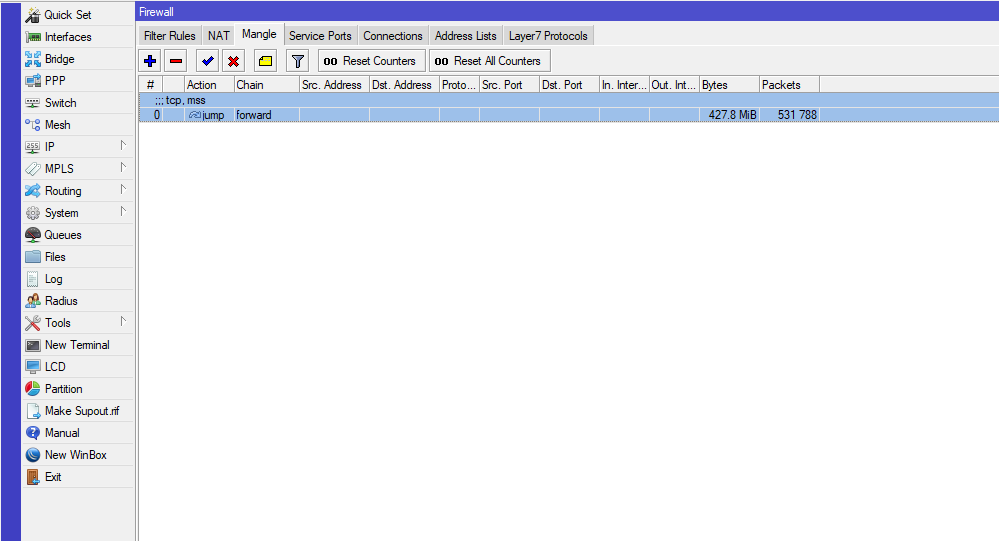Click the red minus remove rule icon
Screen dimensions: 999x541
176,61
